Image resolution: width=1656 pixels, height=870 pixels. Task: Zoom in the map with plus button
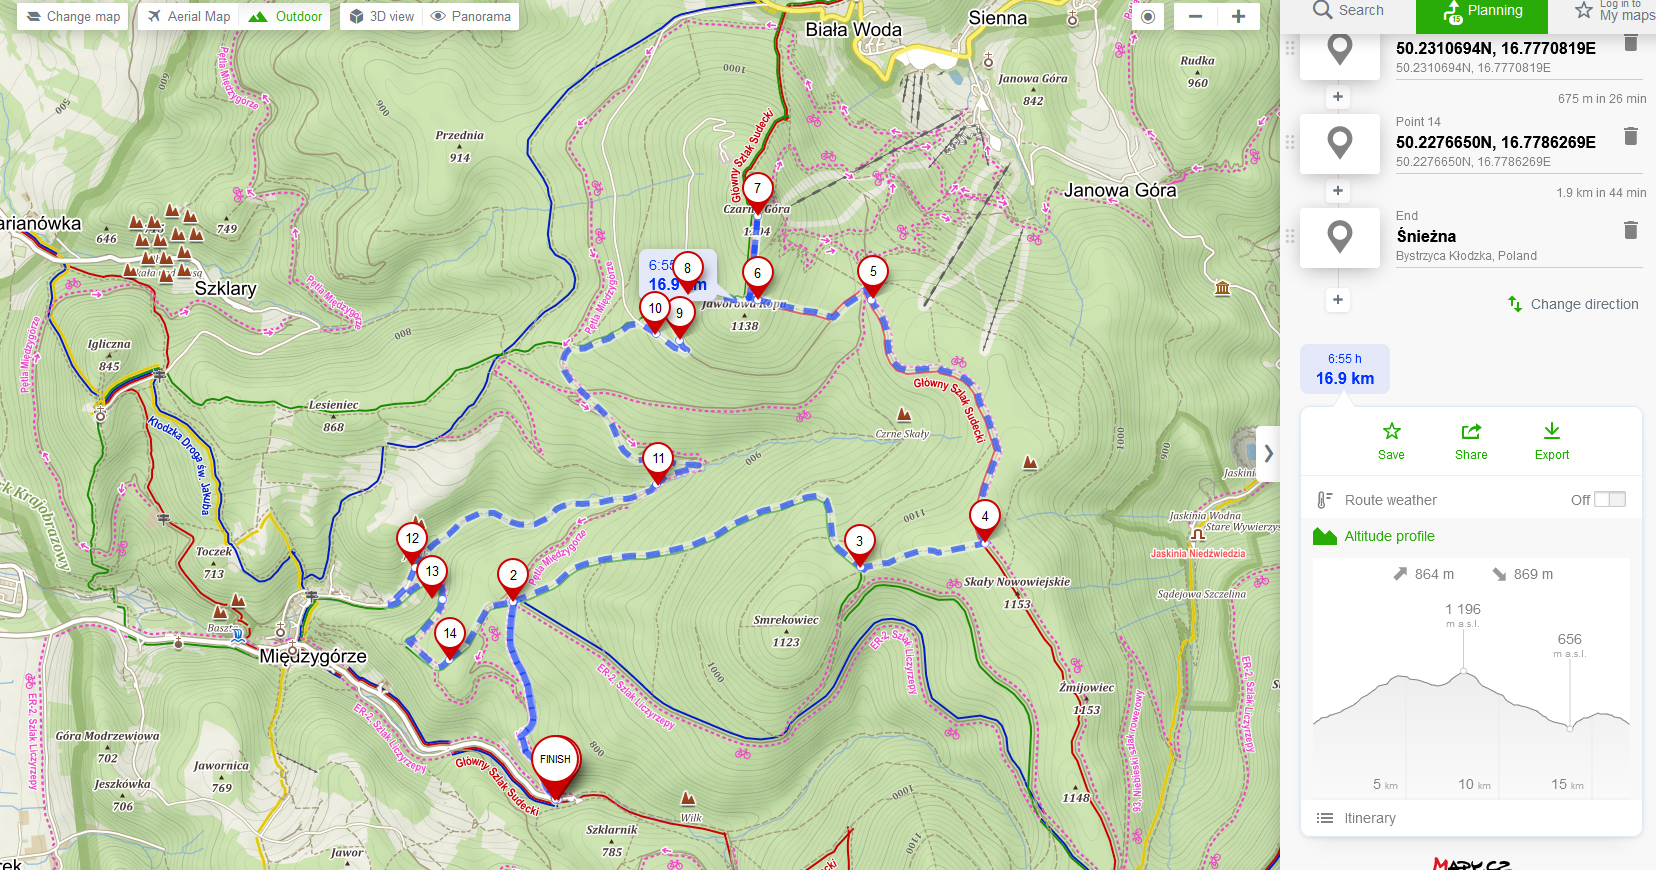[x=1238, y=17]
